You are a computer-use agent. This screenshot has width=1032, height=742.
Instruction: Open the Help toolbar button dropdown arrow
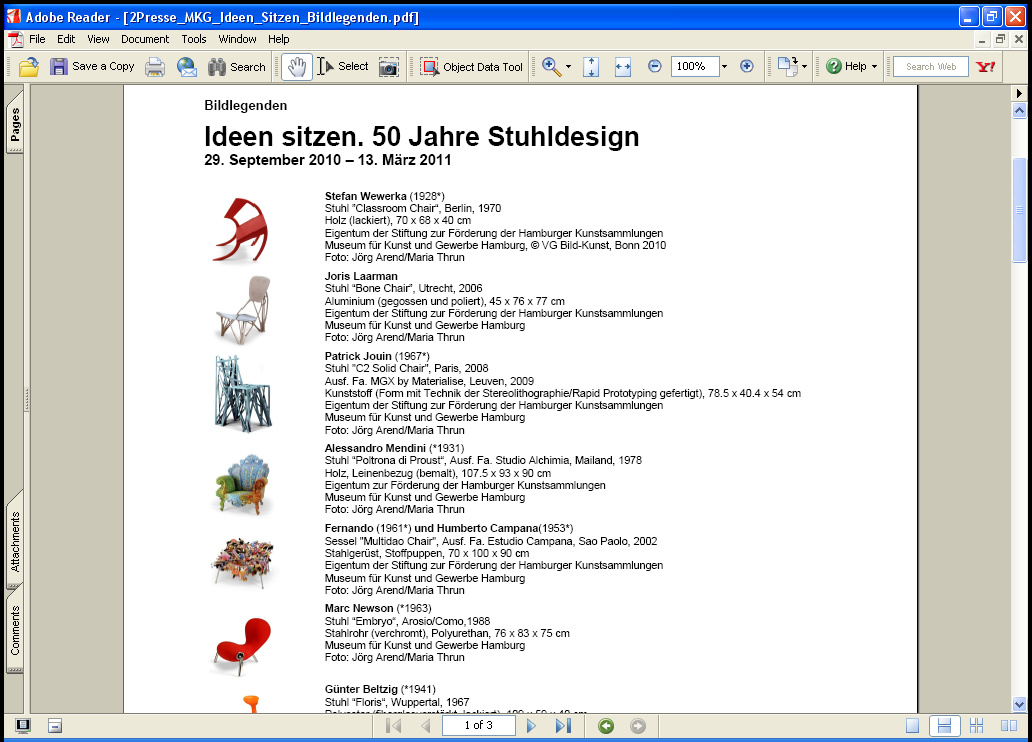(x=874, y=66)
